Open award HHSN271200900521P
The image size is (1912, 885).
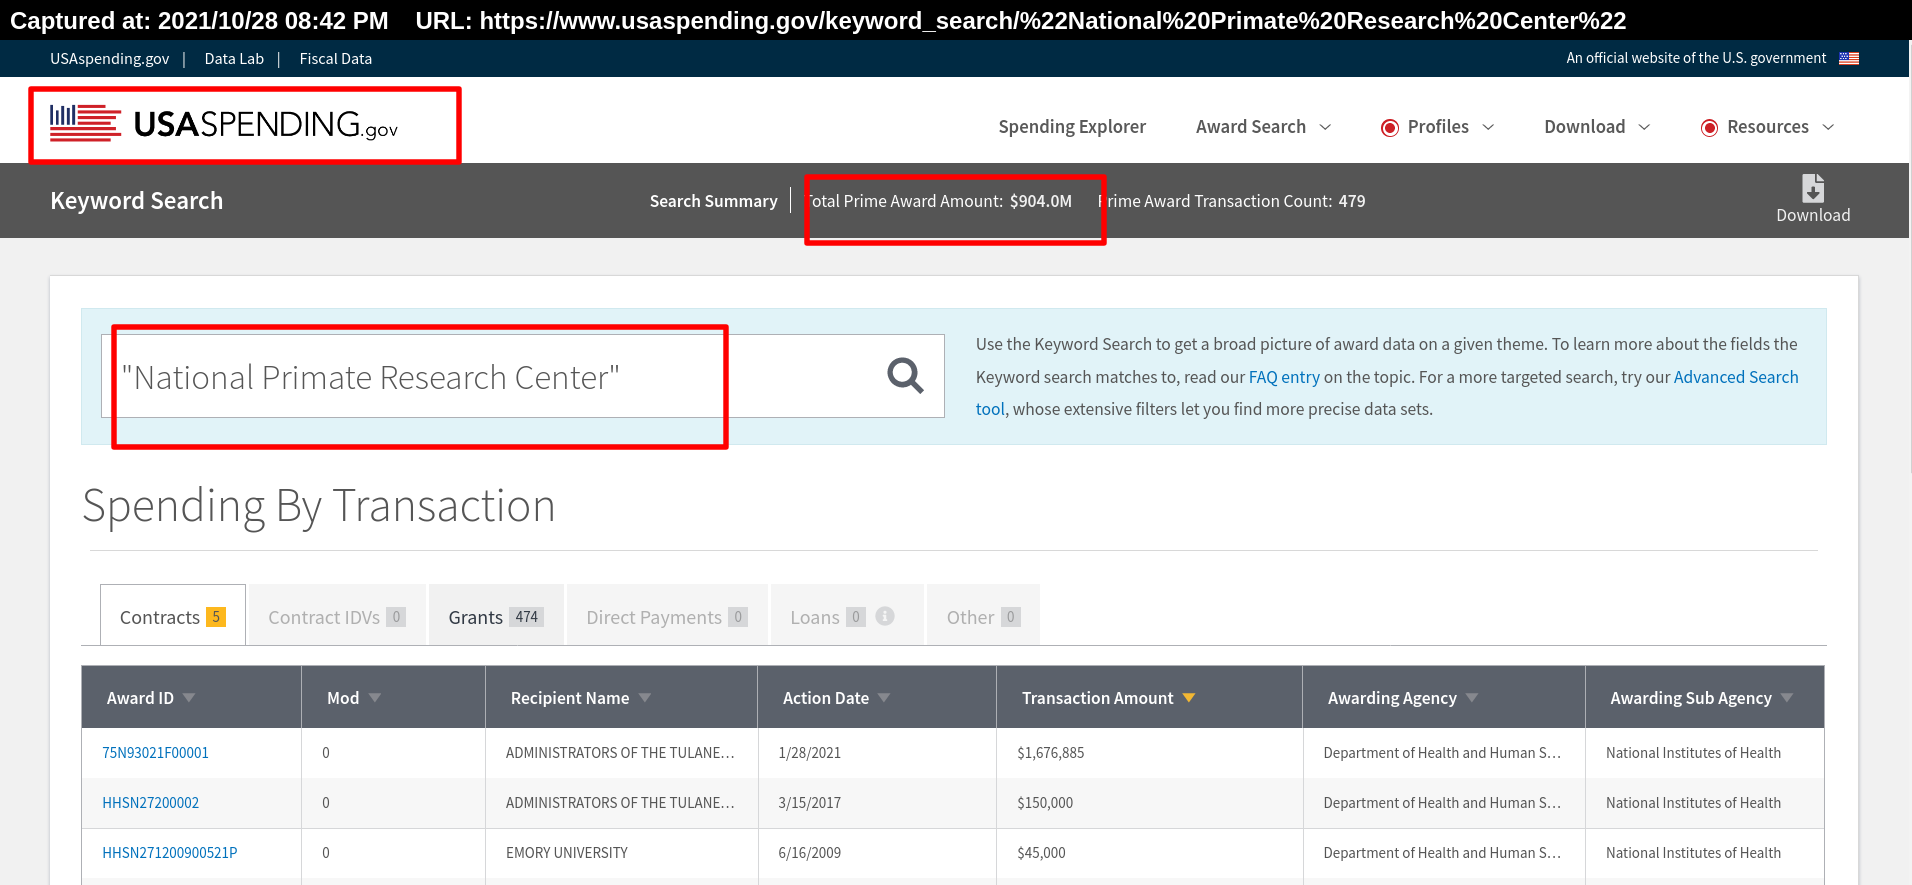(169, 853)
